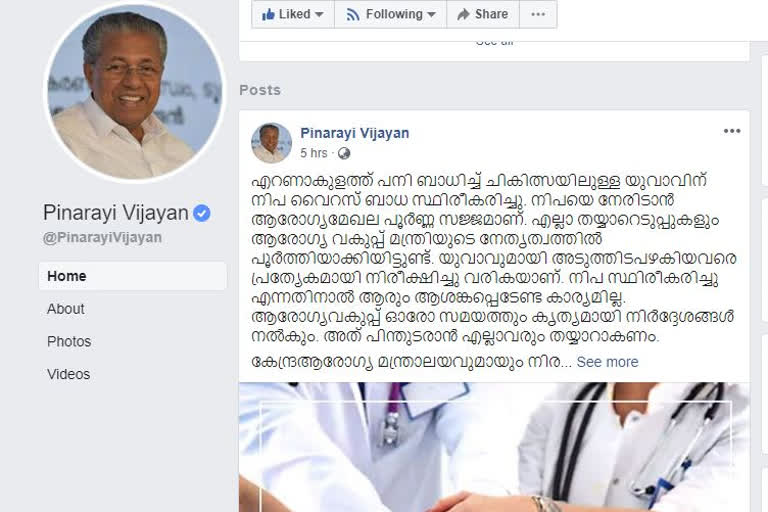Click the @PinarayiVijayan username handle
The image size is (768, 512).
coord(102,238)
